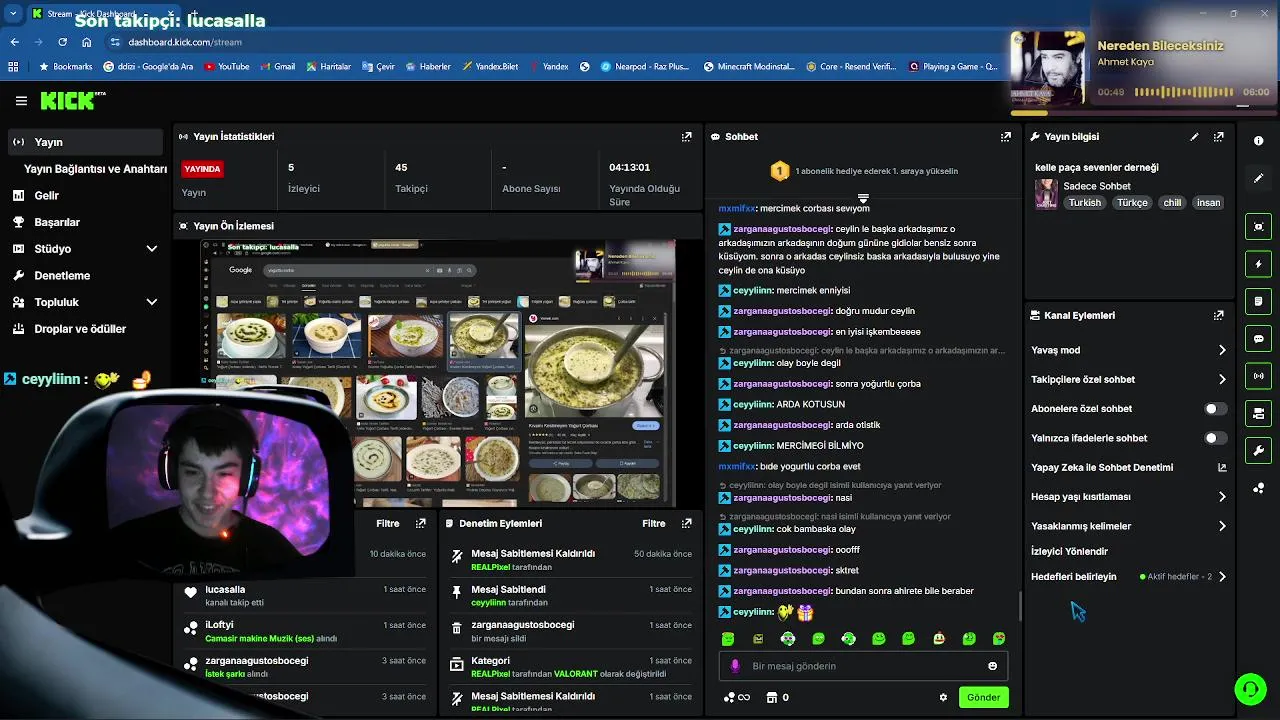This screenshot has width=1280, height=720.
Task: Click the Sadece Sohbet category thumbnail
Action: (x=1046, y=193)
